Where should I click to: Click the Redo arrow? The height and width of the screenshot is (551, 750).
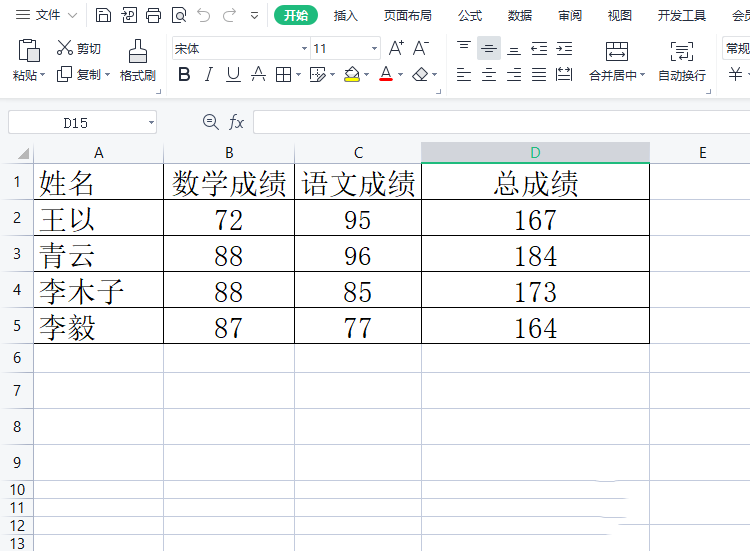230,15
